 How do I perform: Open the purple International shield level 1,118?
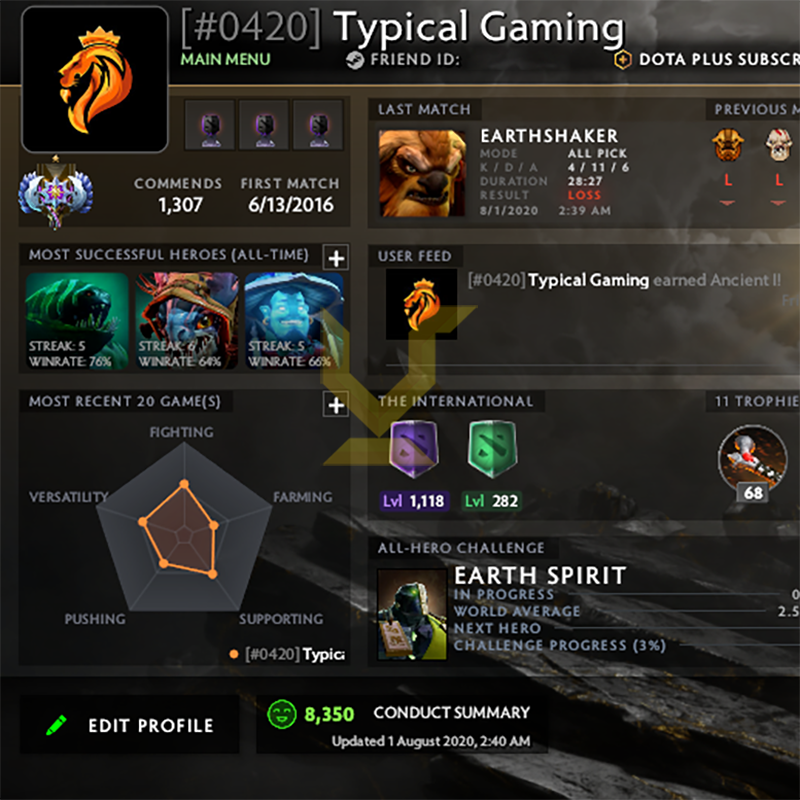coord(414,449)
